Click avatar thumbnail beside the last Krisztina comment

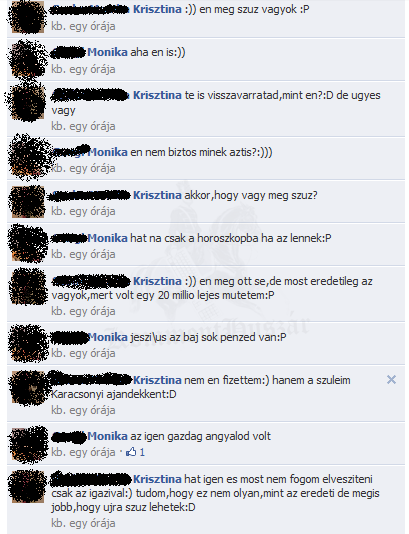tap(28, 487)
